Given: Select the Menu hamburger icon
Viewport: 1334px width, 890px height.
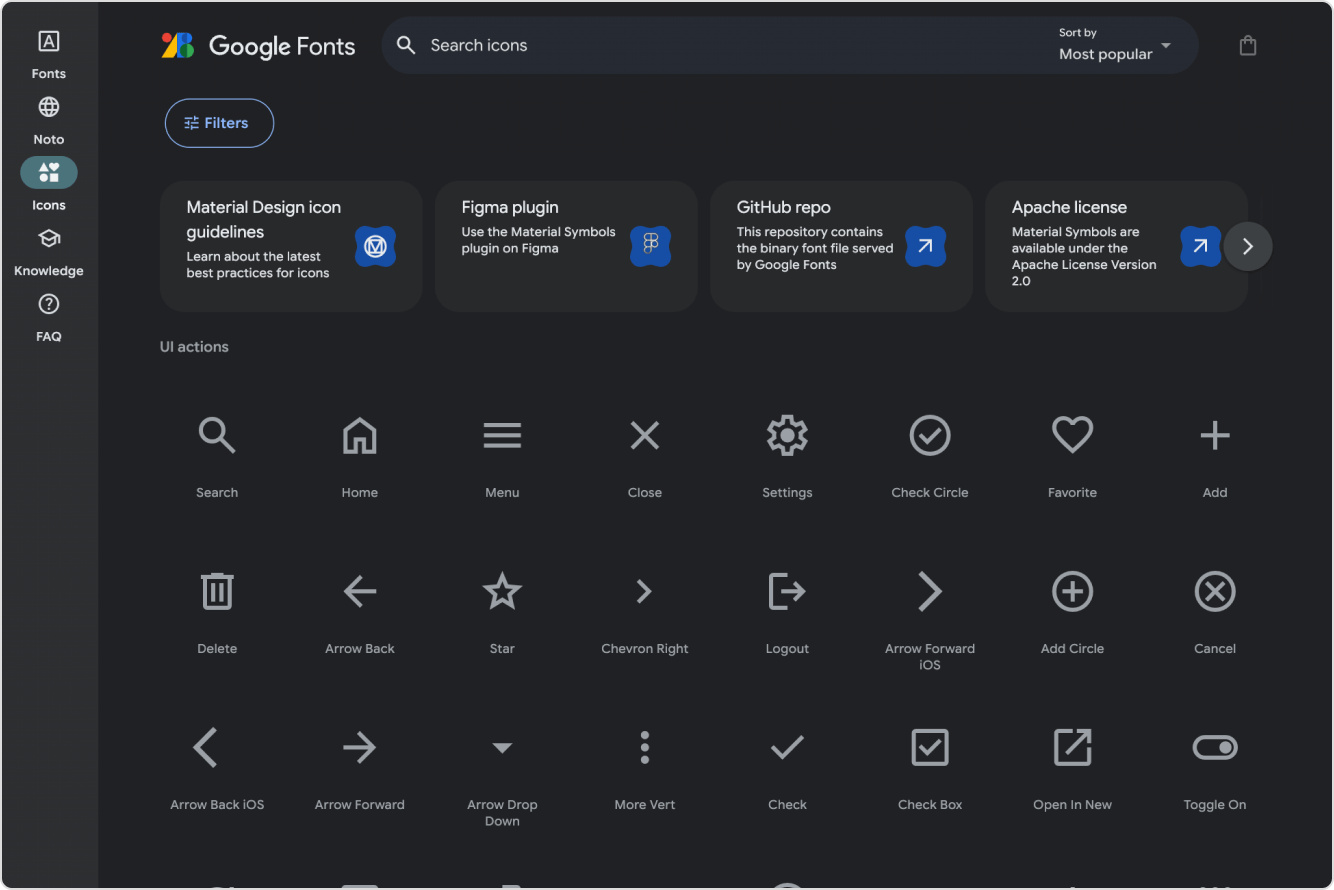Looking at the screenshot, I should [x=502, y=436].
